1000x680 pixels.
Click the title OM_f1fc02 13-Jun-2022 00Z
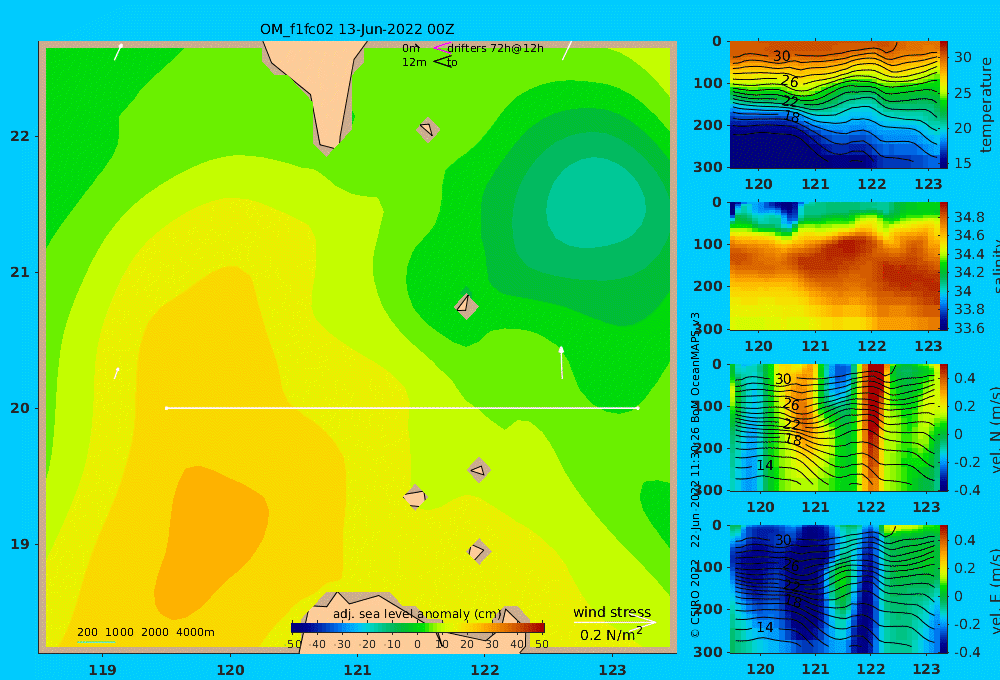coord(357,29)
